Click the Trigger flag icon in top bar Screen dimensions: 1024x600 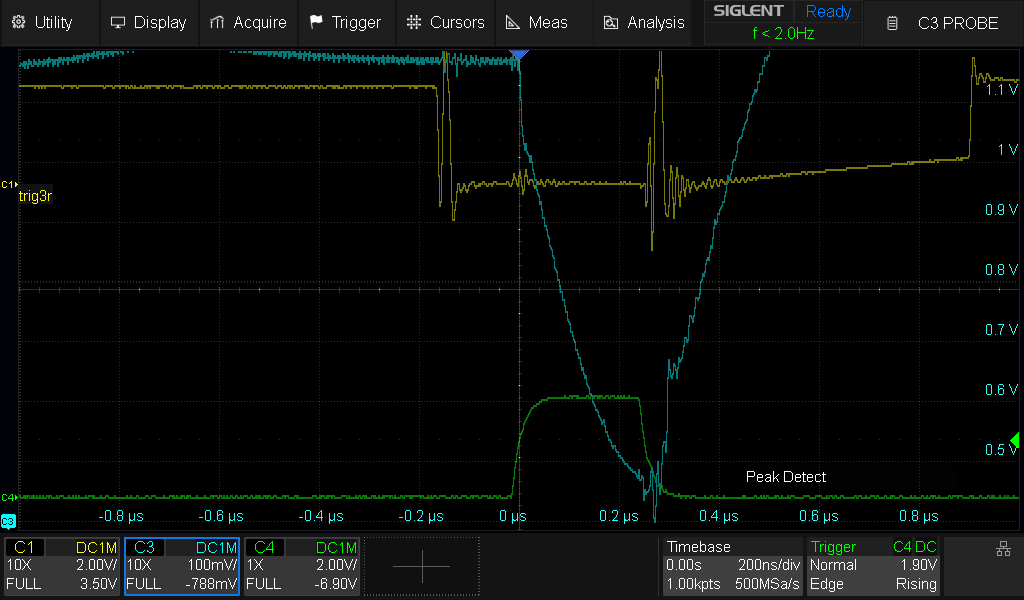[x=317, y=22]
